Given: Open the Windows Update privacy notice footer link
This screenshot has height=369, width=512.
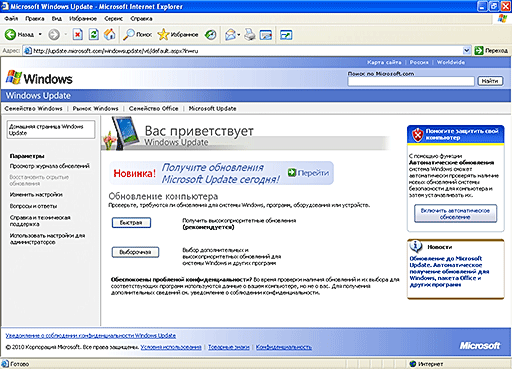Looking at the screenshot, I should pyautogui.click(x=91, y=335).
